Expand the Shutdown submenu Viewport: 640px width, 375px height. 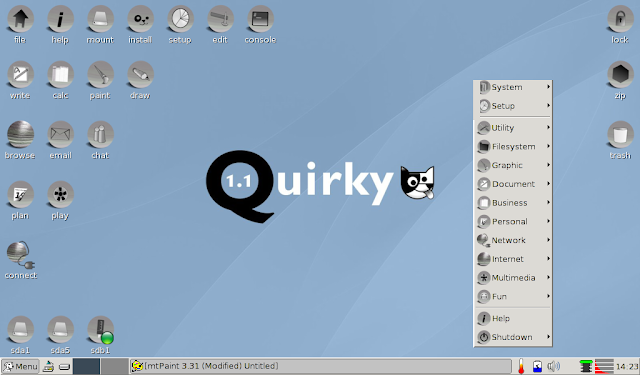pos(513,337)
